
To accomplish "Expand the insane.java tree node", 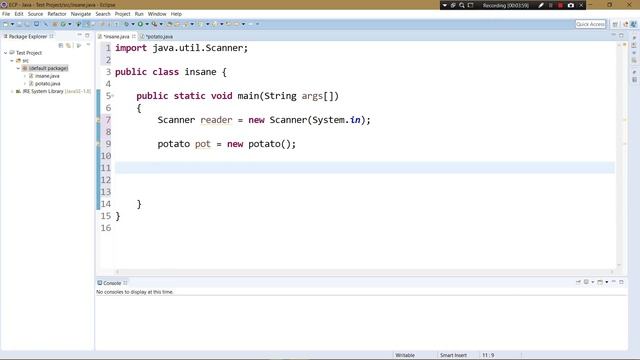I will point(24,76).
